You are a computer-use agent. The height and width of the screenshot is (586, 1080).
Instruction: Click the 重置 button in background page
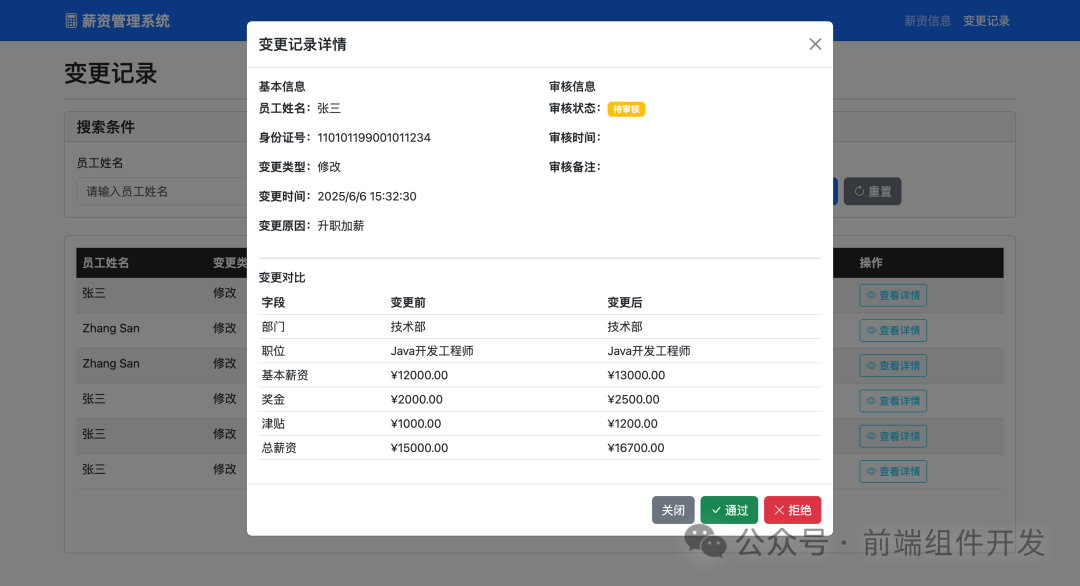[873, 191]
